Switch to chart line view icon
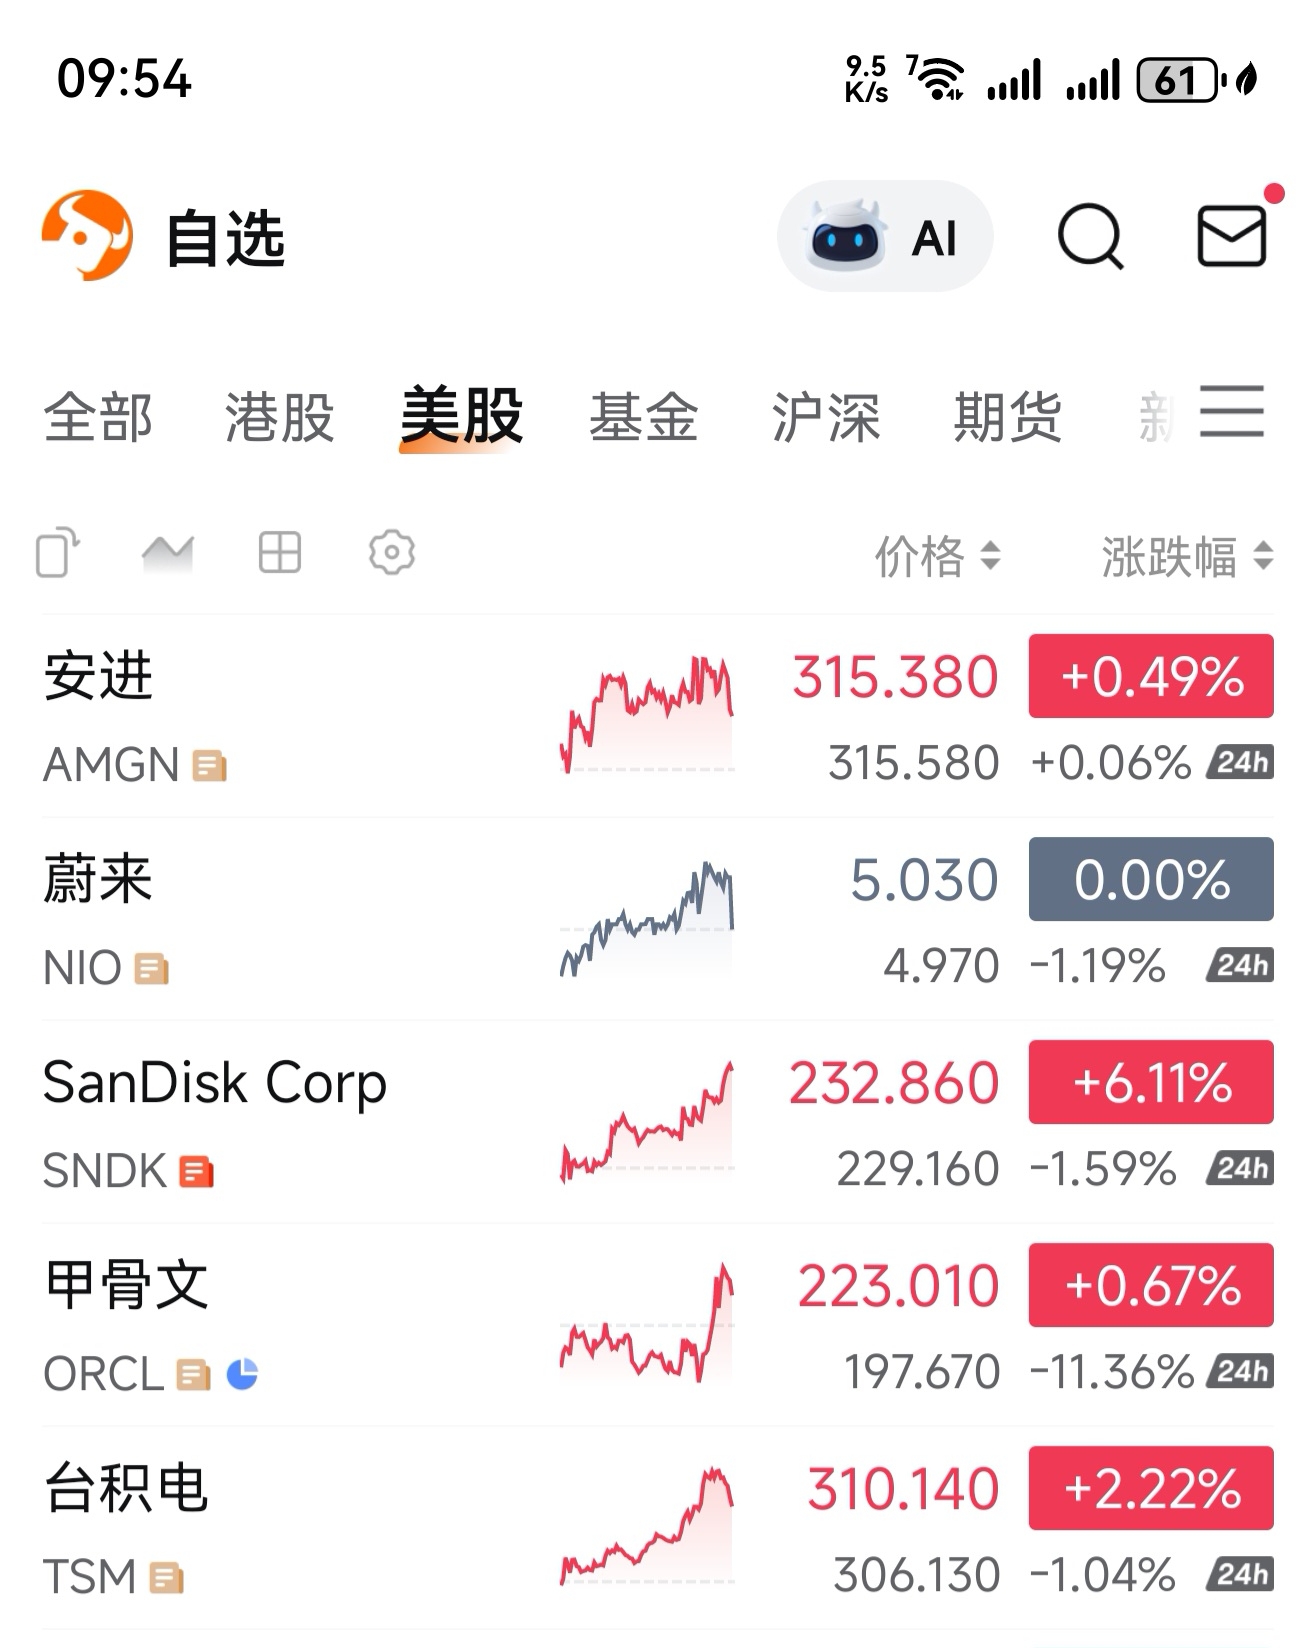This screenshot has width=1316, height=1648. [x=168, y=553]
